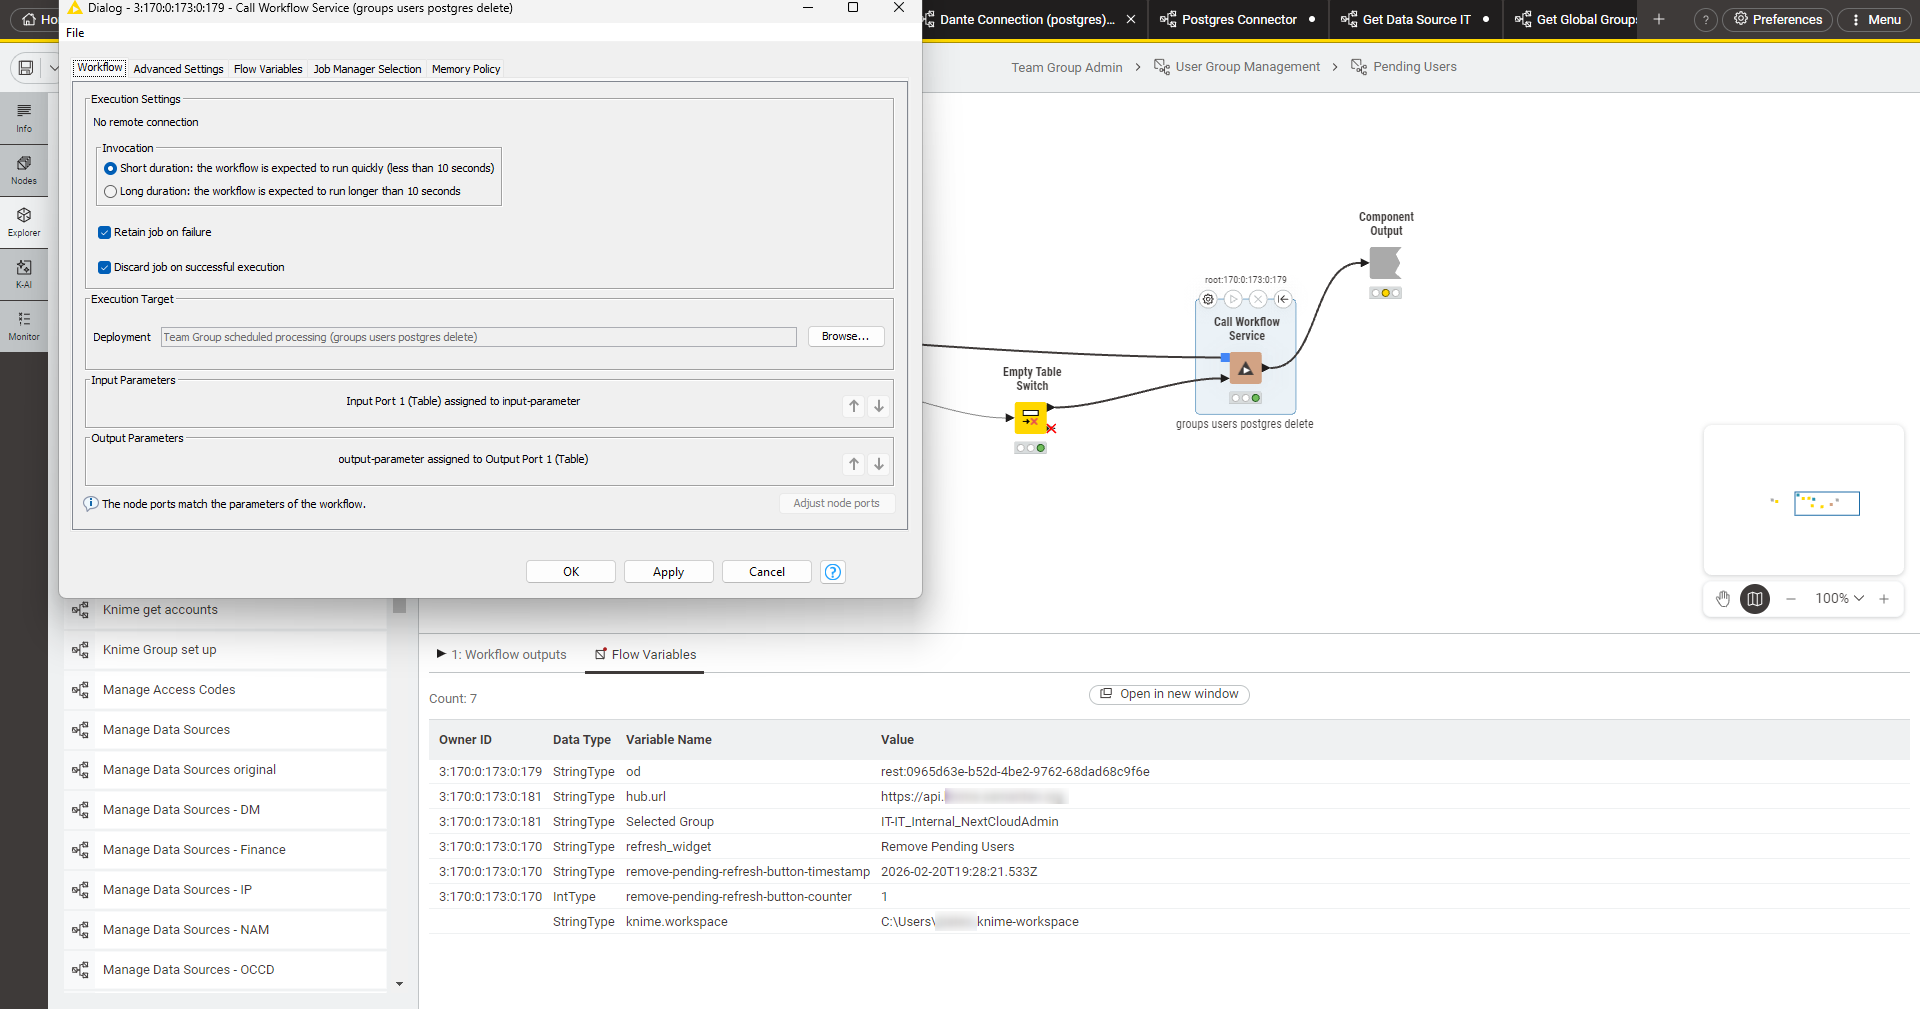The image size is (1920, 1009).
Task: Click the Call Workflow Service node icon
Action: pyautogui.click(x=1245, y=369)
